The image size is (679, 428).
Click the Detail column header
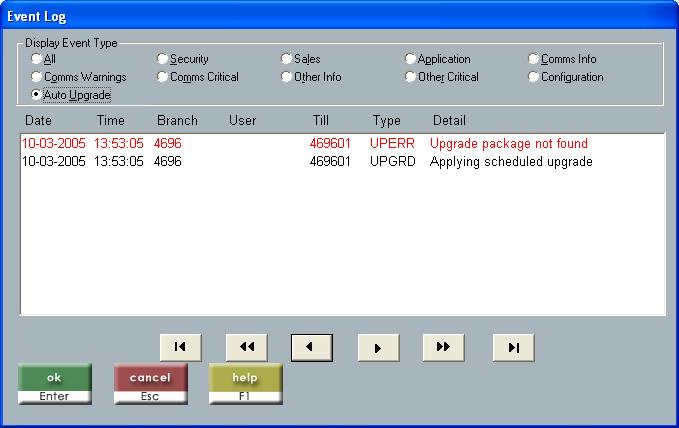[449, 120]
